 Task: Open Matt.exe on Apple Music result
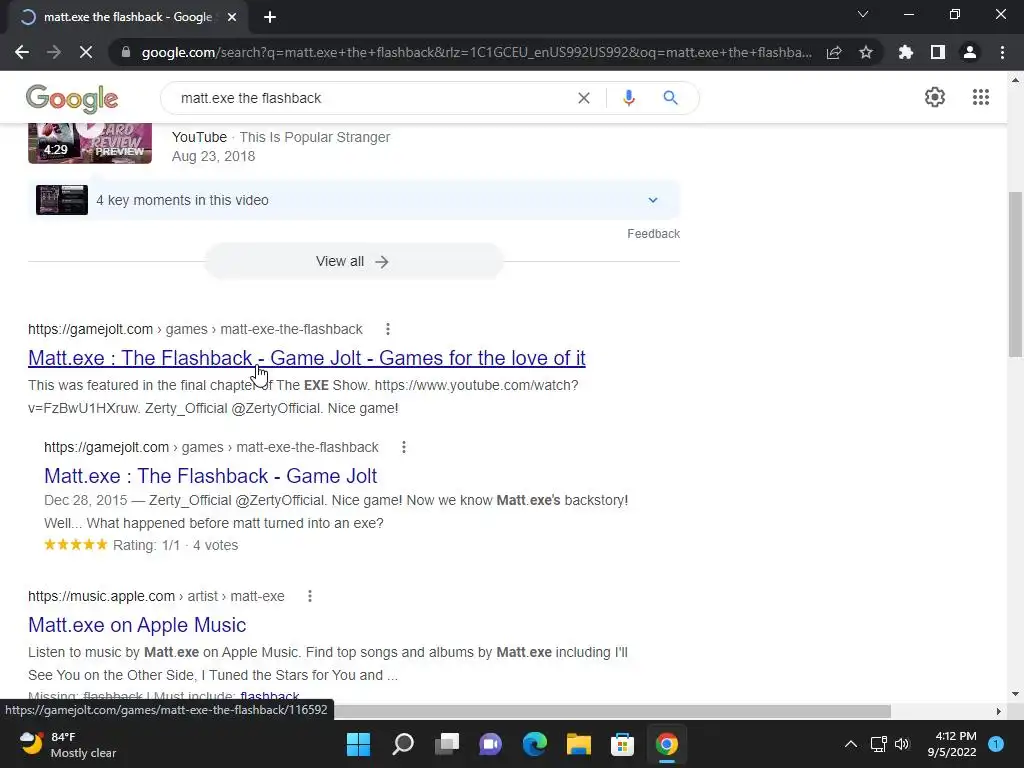point(137,625)
